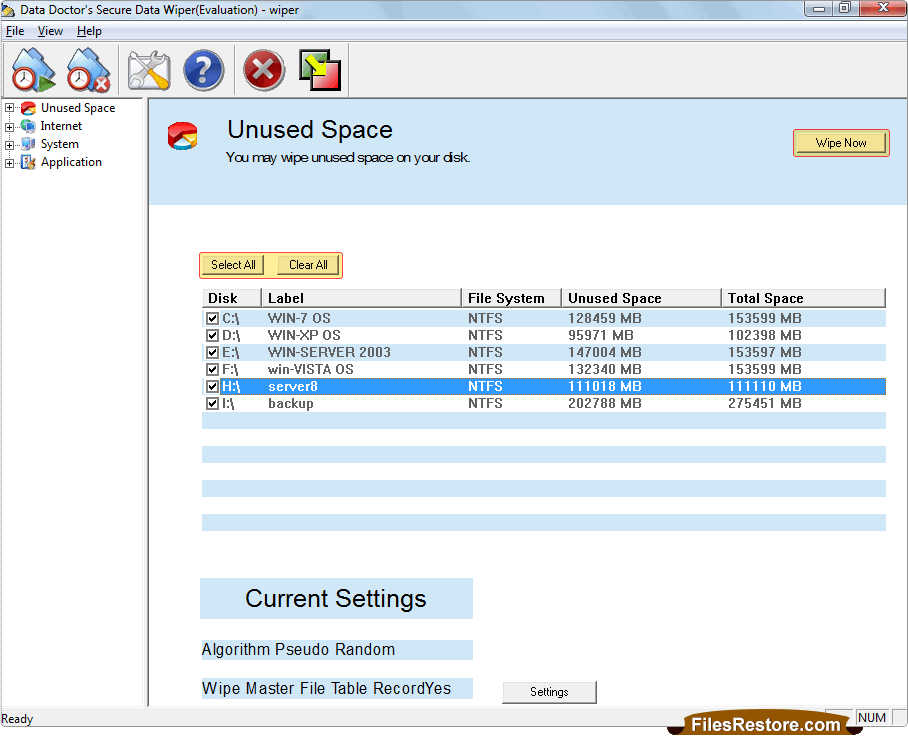Screen dimensions: 908x736
Task: Sort by the Unused Space column header
Action: click(642, 298)
